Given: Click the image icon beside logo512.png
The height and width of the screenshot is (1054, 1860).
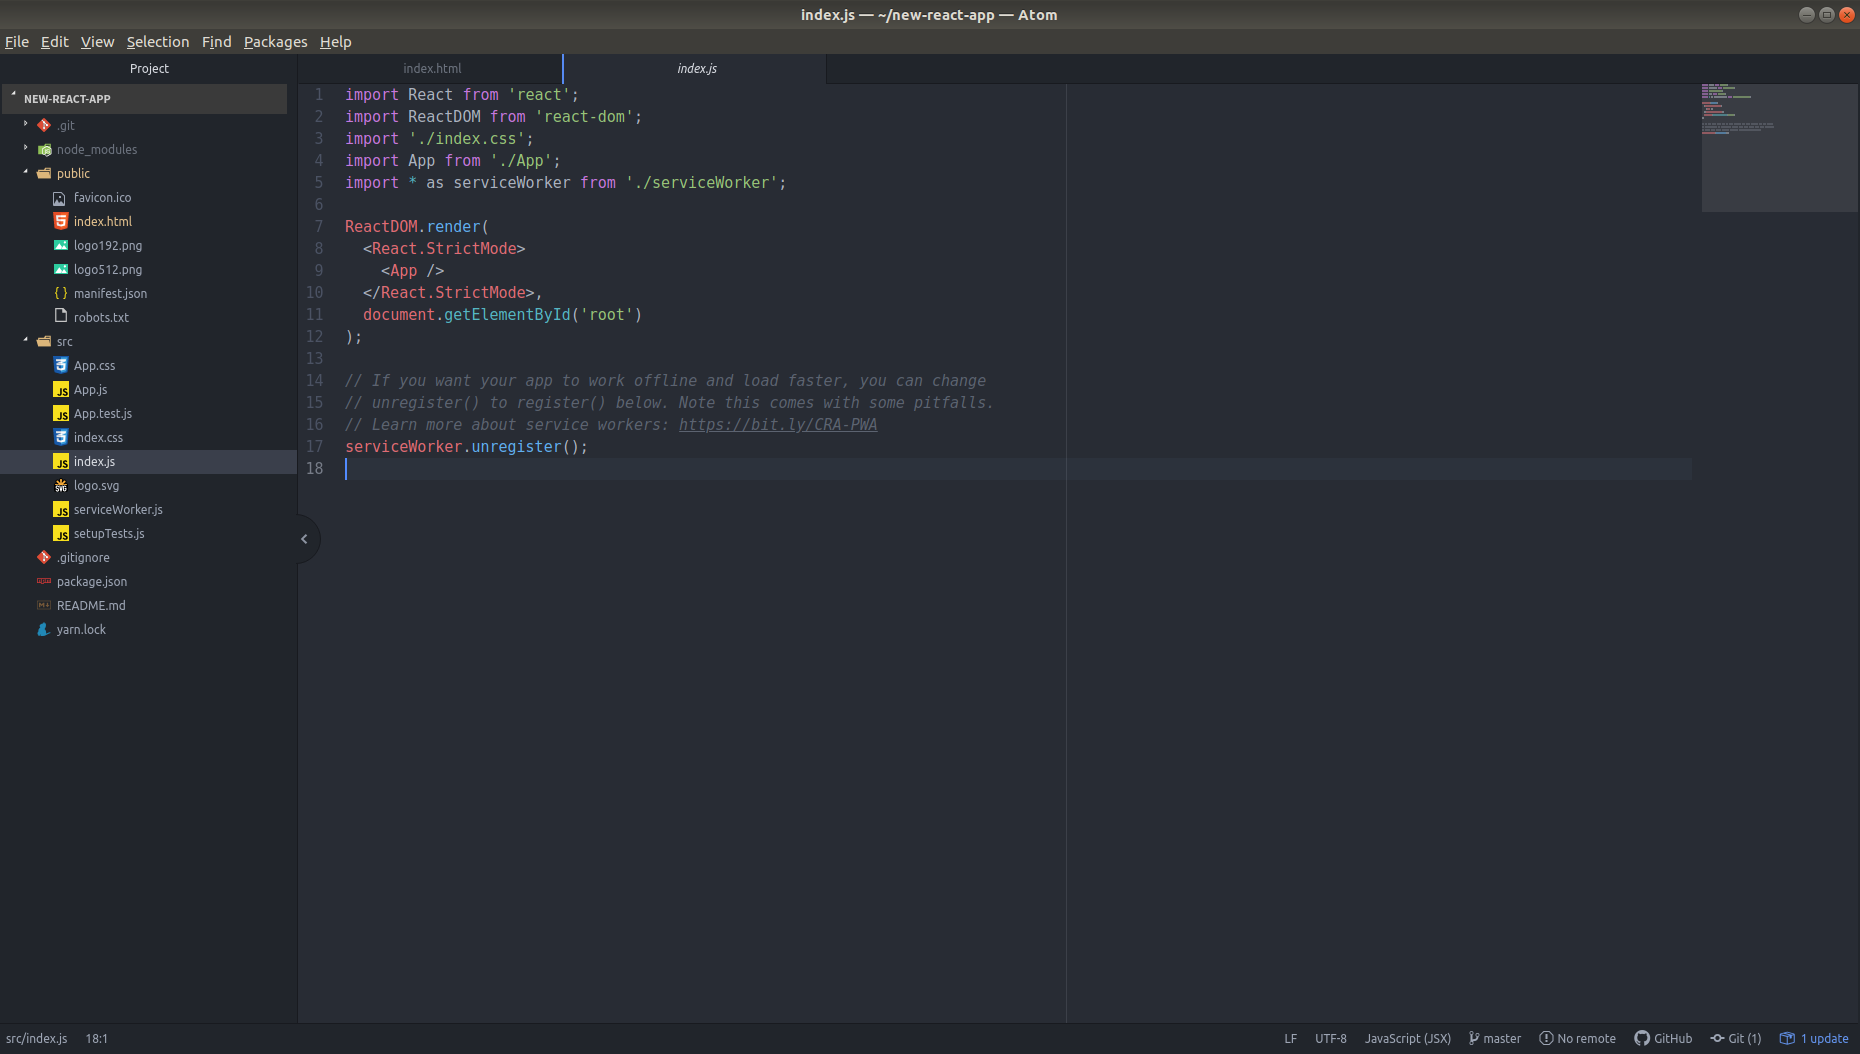Looking at the screenshot, I should pos(61,269).
